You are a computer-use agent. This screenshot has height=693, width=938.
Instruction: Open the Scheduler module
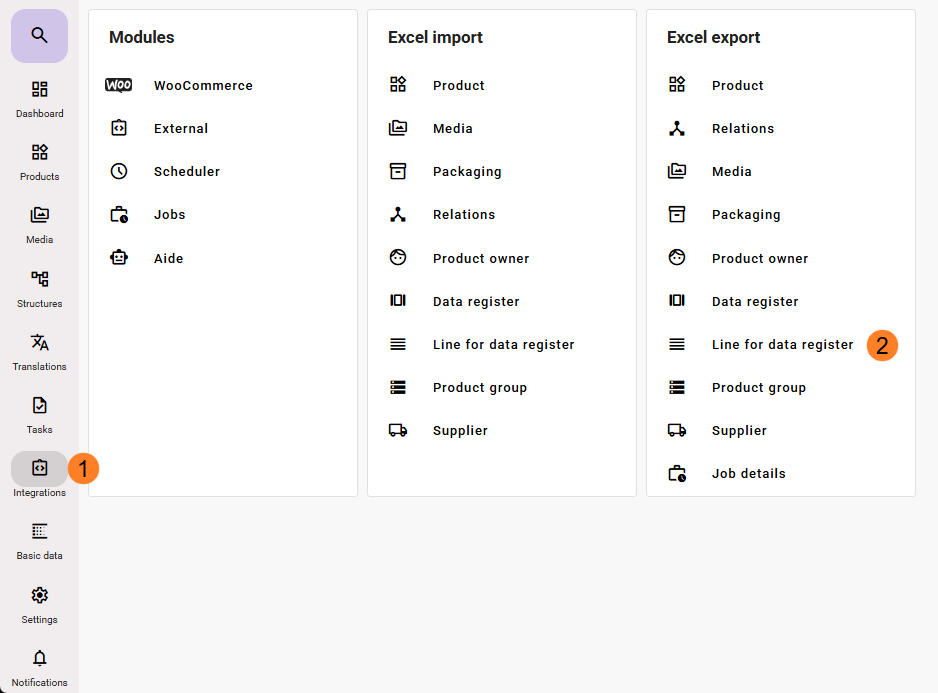coord(186,172)
